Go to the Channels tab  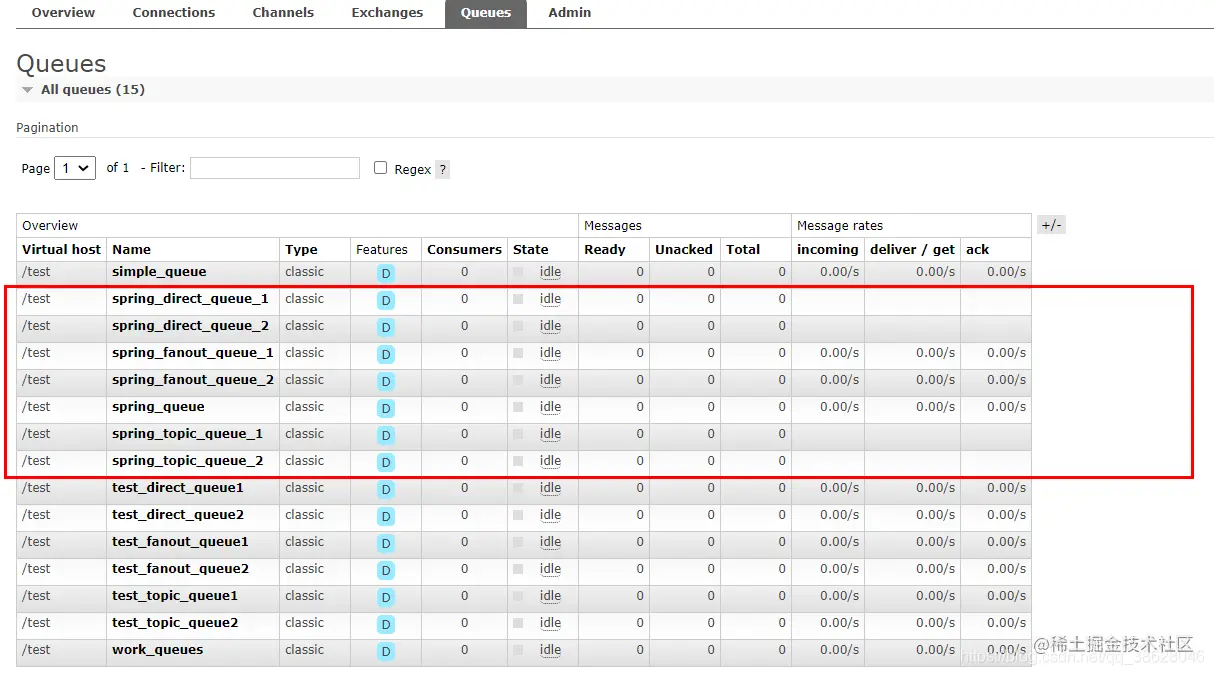coord(283,13)
